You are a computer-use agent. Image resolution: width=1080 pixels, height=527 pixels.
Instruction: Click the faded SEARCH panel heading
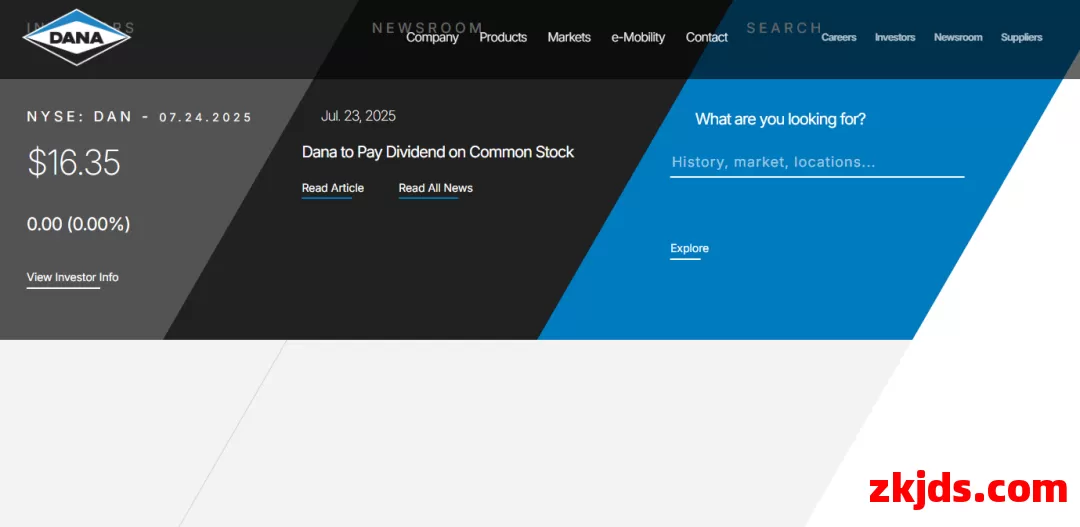(x=785, y=28)
